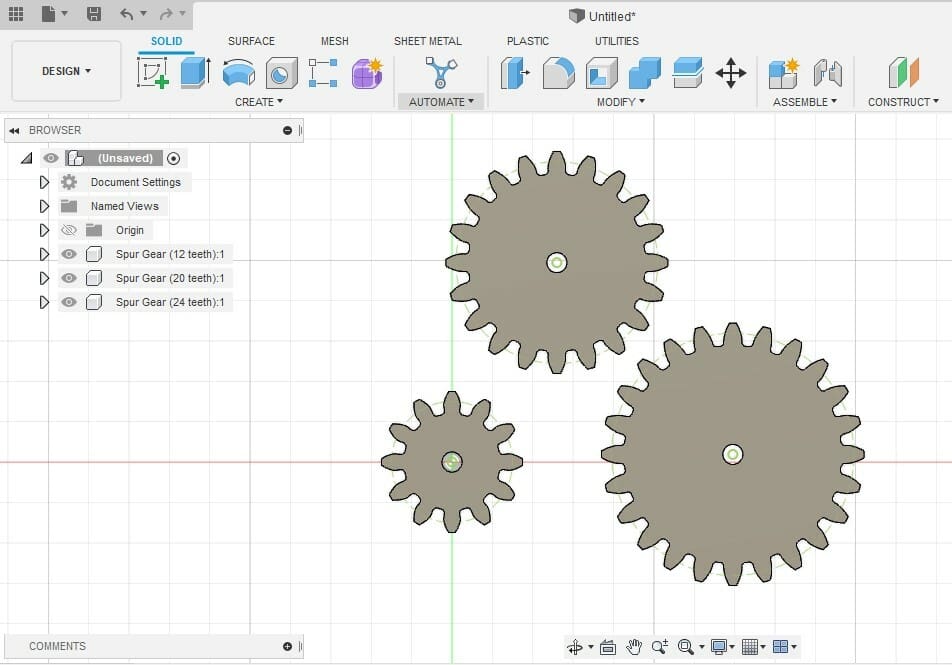Open Display Settings monitor icon

(719, 647)
